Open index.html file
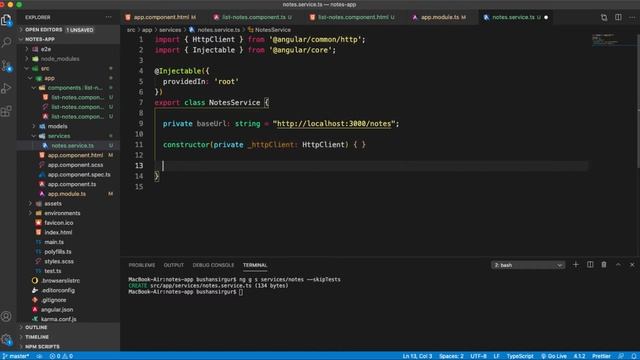 pyautogui.click(x=58, y=232)
